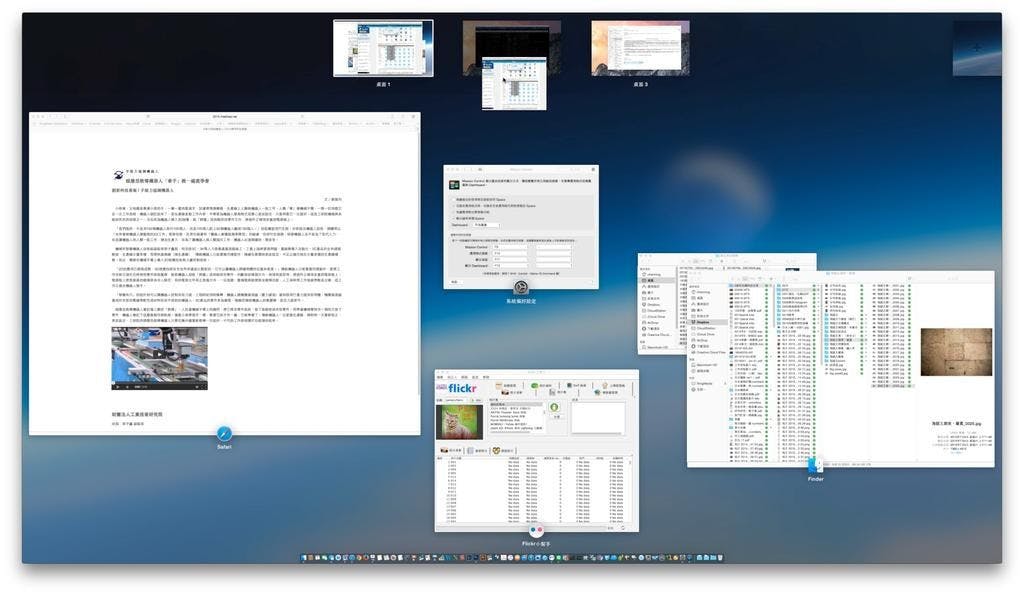
Task: Switch to the Desktop 1 space thumbnail
Action: click(383, 48)
